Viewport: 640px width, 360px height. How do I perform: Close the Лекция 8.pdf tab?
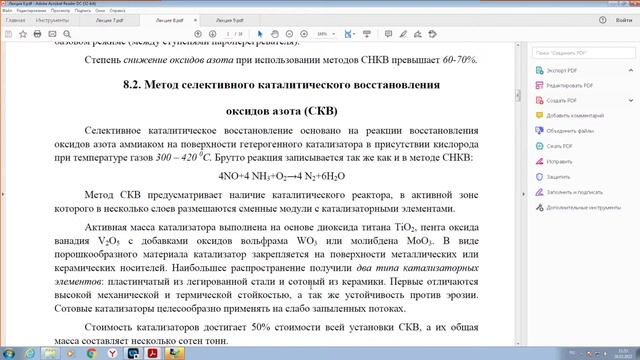(x=195, y=20)
